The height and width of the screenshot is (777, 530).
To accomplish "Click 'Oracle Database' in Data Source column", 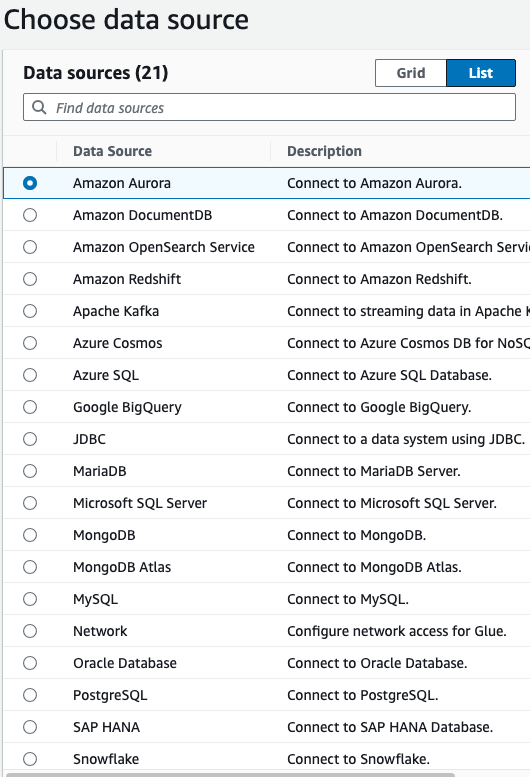I will click(125, 663).
